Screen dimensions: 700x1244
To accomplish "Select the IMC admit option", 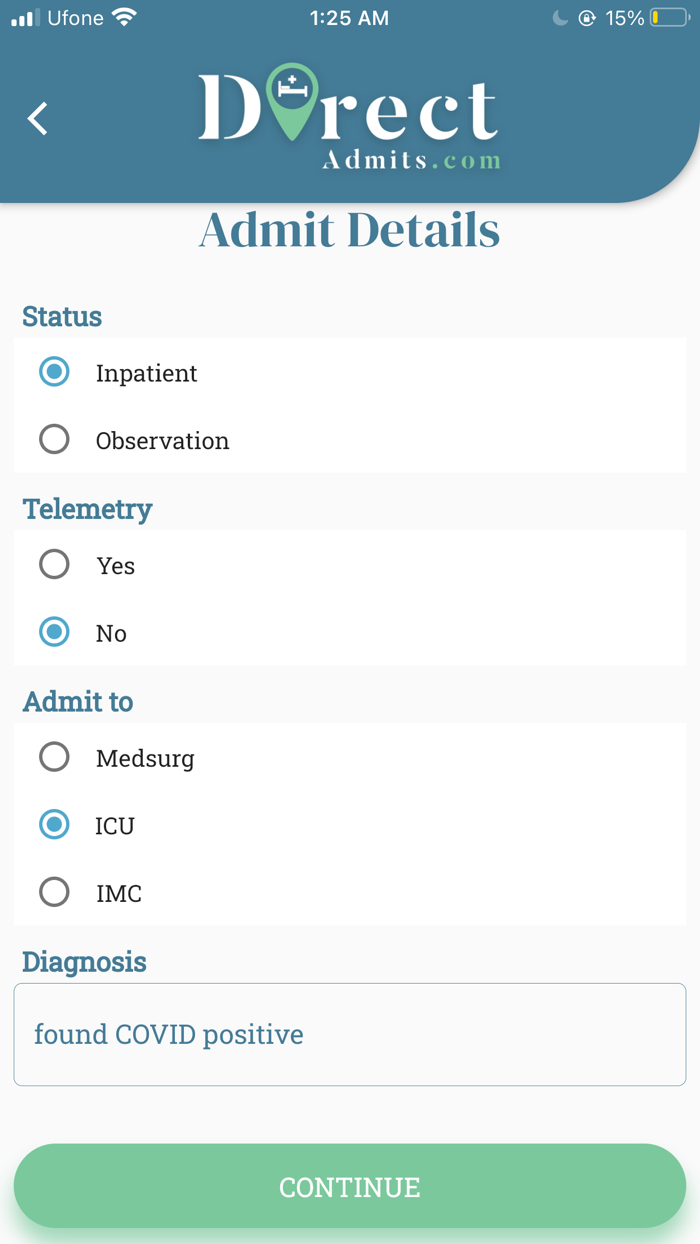I will pos(54,891).
